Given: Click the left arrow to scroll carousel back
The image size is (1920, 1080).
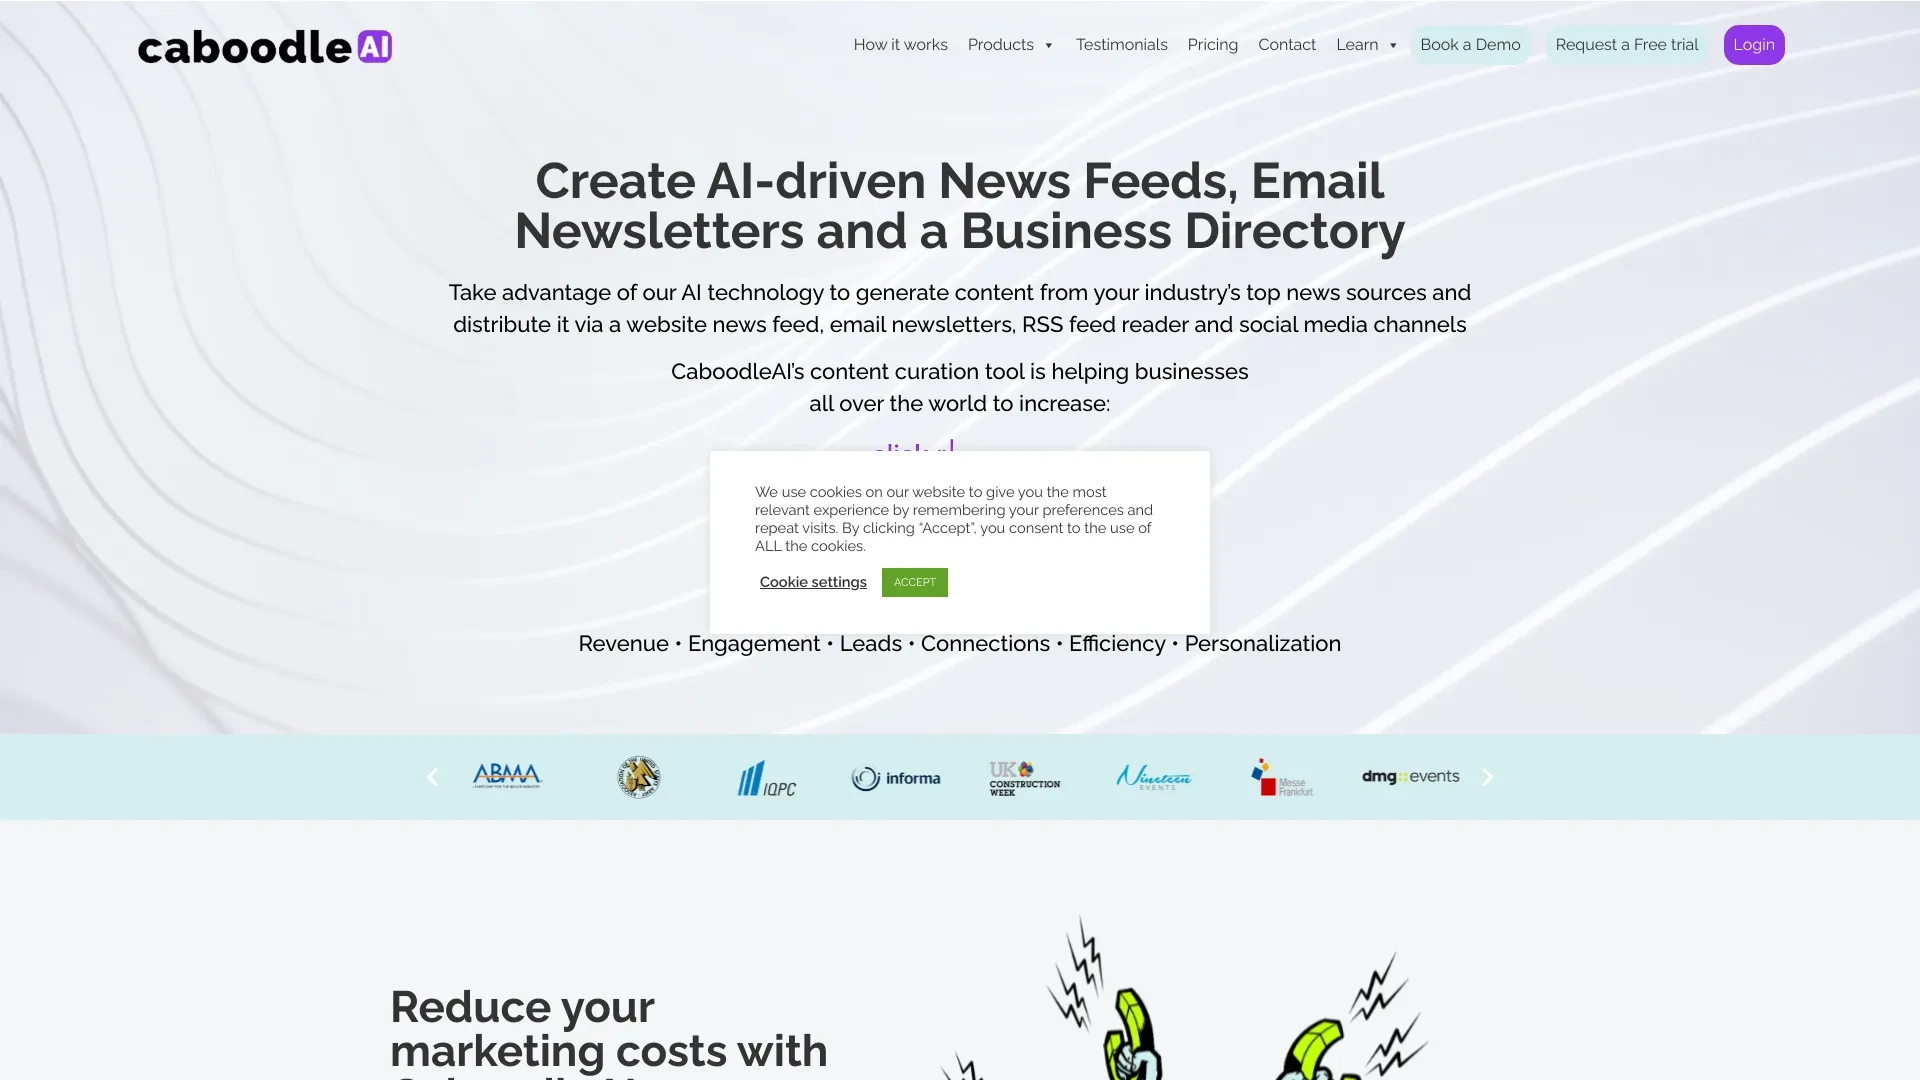Looking at the screenshot, I should [431, 775].
